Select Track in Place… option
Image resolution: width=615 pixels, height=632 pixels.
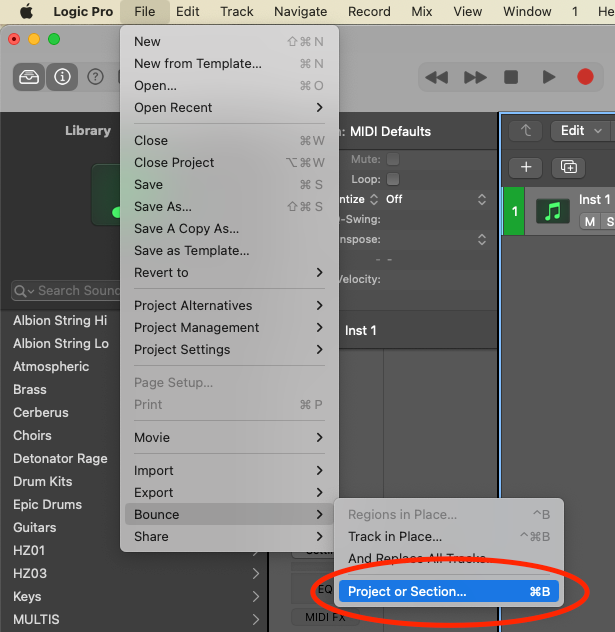click(x=449, y=536)
